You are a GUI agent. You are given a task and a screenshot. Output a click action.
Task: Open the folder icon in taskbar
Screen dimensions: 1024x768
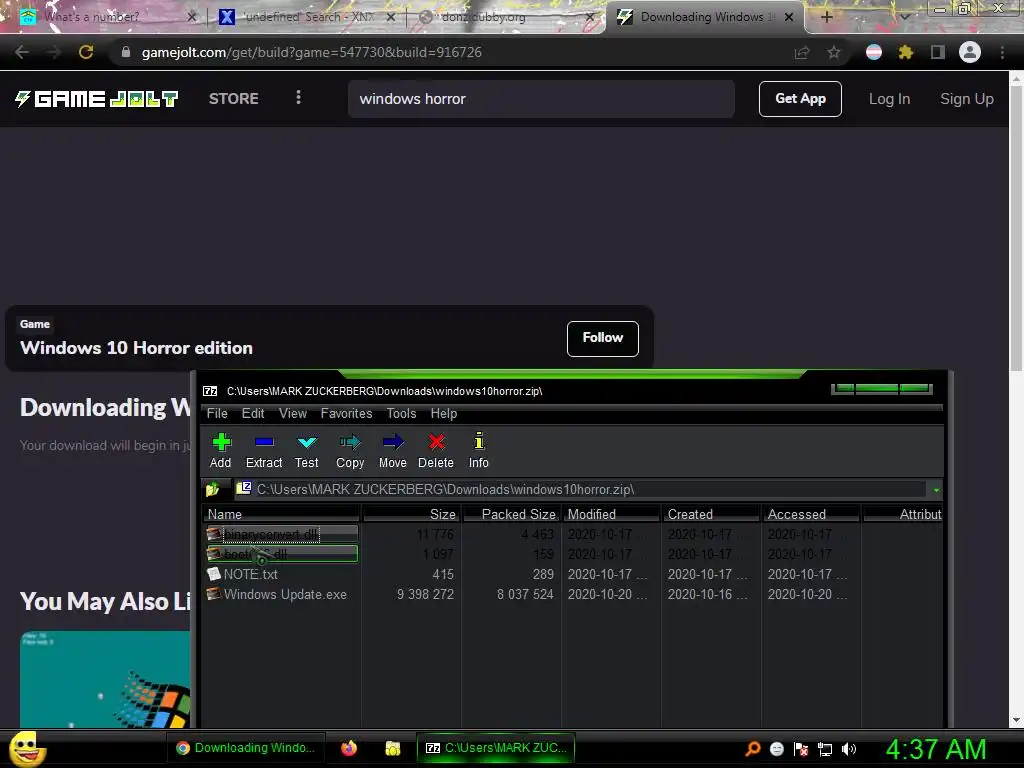pyautogui.click(x=392, y=748)
